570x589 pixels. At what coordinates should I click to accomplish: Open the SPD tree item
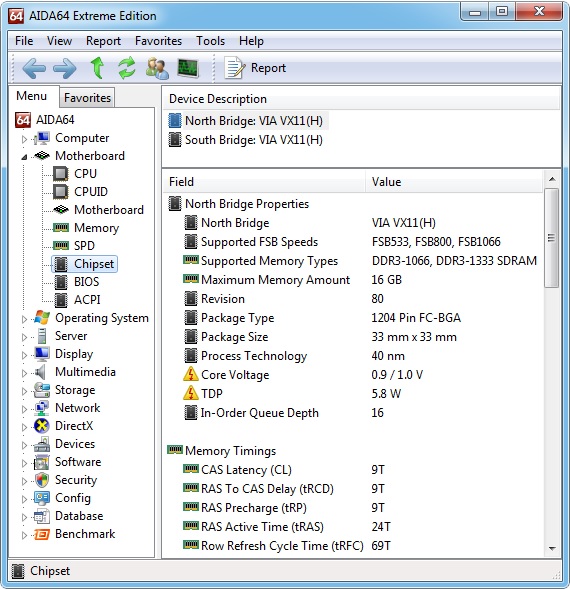(x=84, y=246)
